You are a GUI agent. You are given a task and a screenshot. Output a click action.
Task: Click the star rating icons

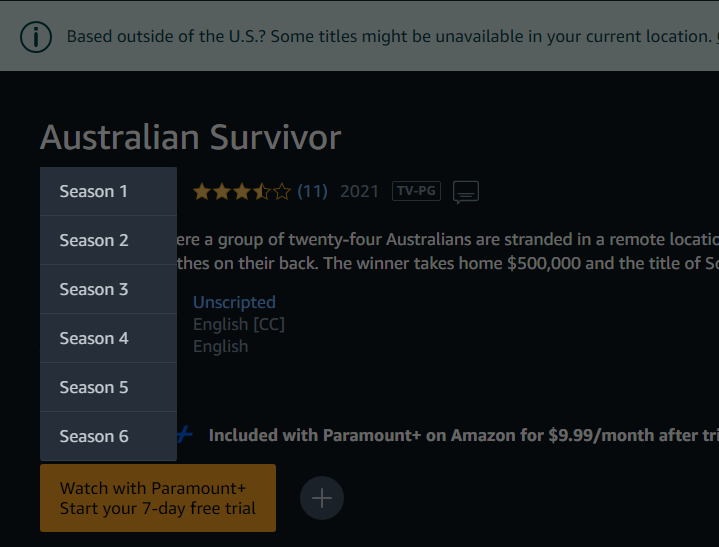[242, 191]
